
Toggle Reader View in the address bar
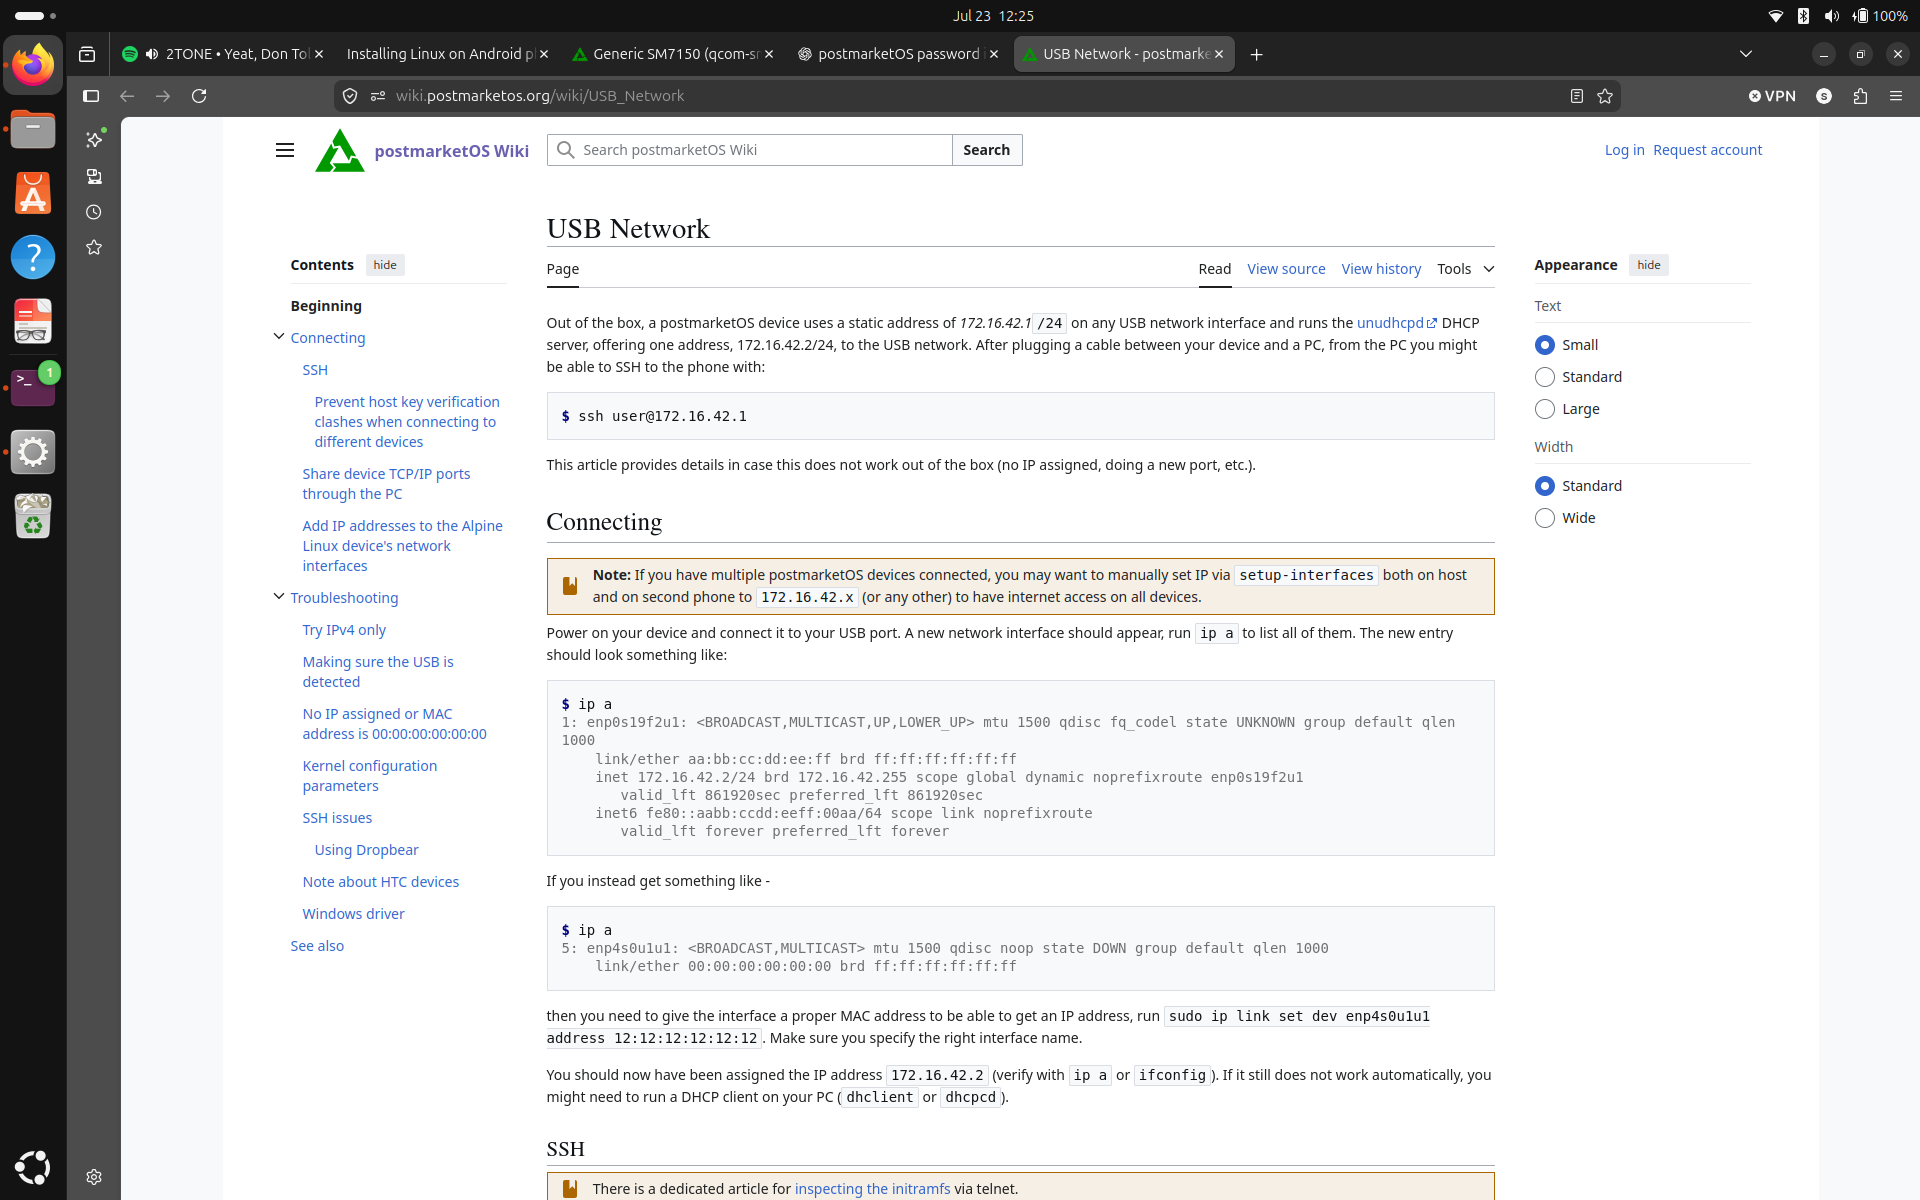[x=1576, y=96]
